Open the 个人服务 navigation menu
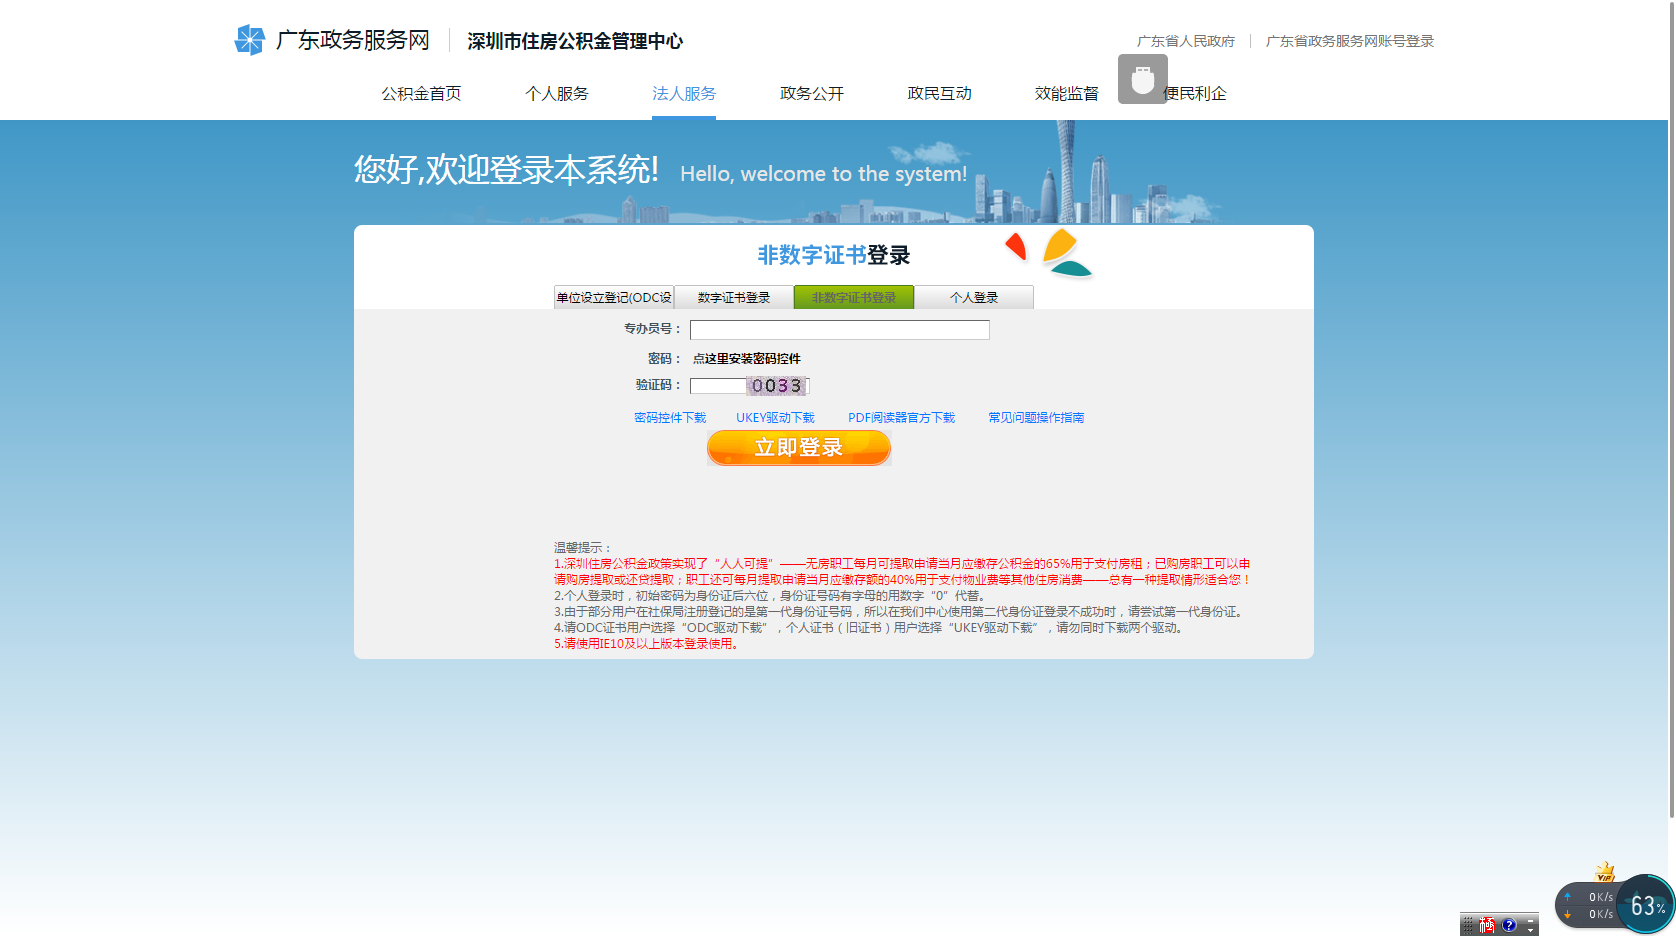The height and width of the screenshot is (936, 1676). click(557, 94)
